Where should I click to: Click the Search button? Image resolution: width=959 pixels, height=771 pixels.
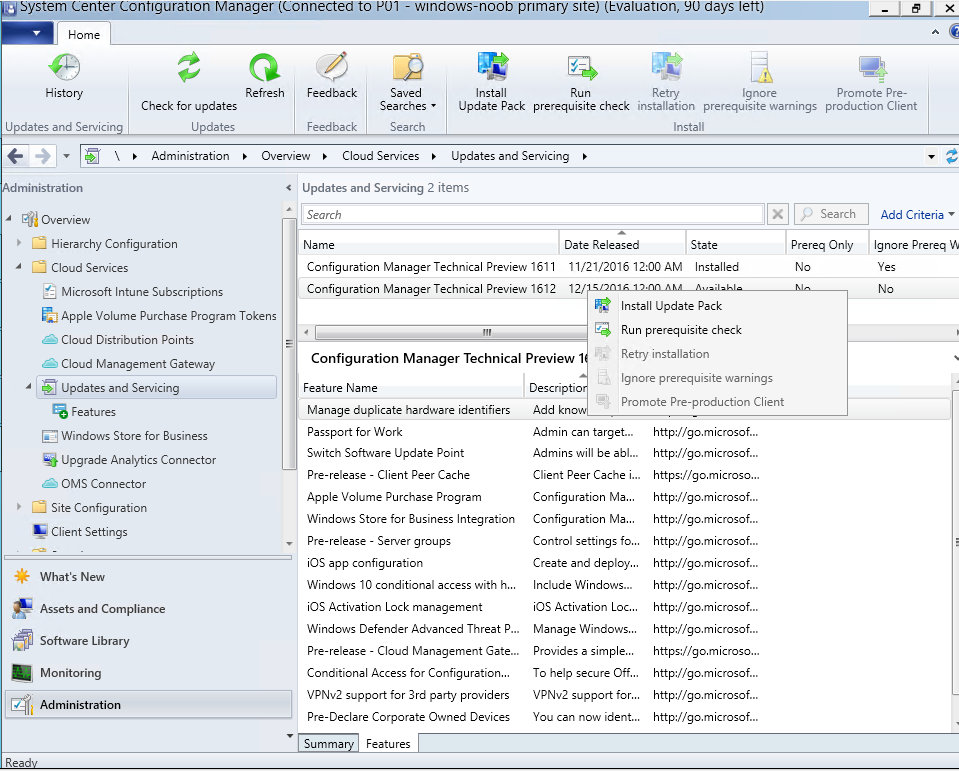[x=831, y=214]
